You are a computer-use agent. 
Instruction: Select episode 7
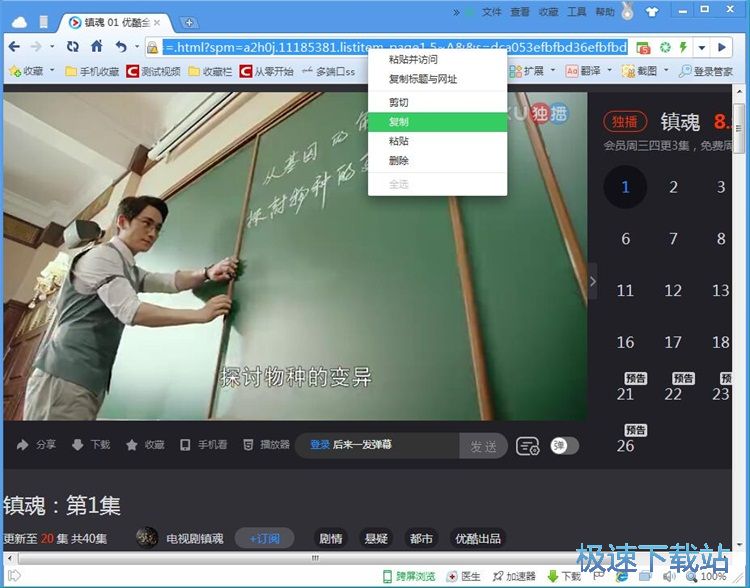click(x=673, y=238)
